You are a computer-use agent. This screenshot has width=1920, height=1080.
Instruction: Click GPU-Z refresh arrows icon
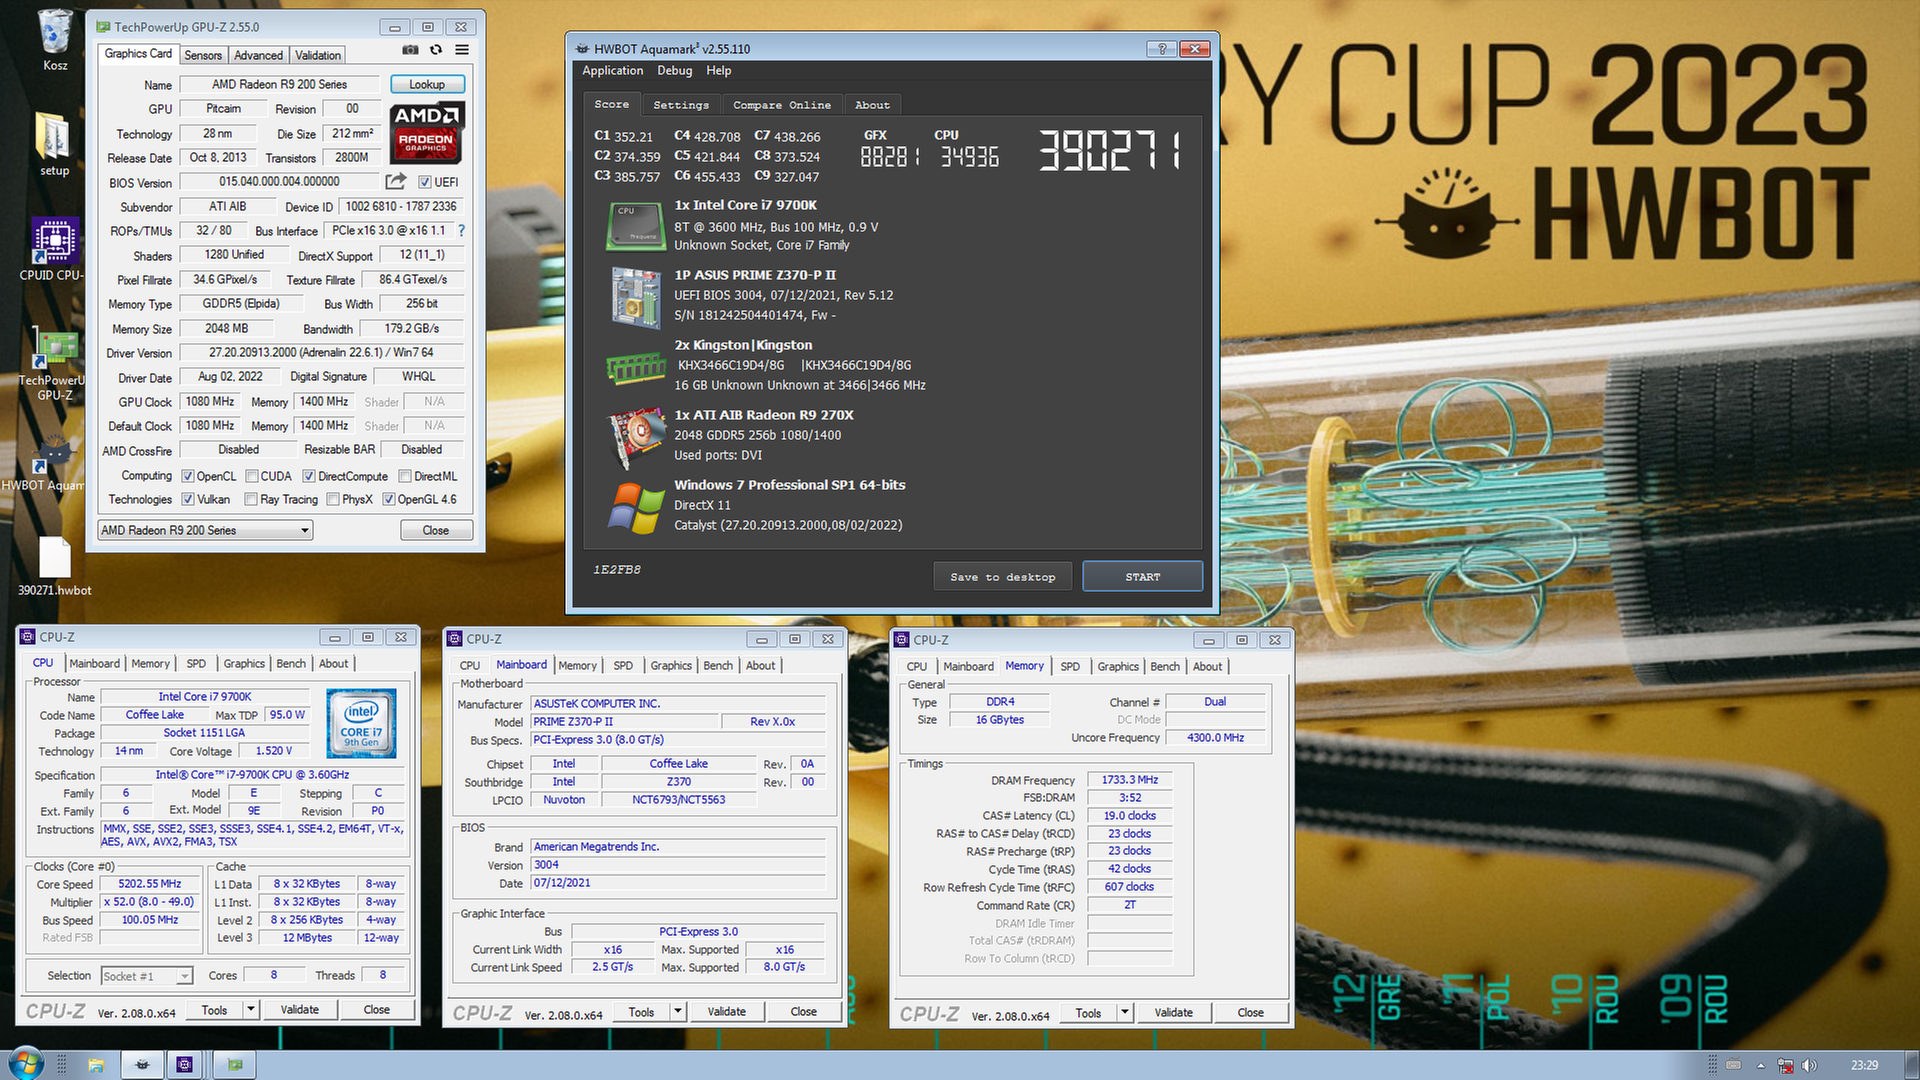point(436,50)
